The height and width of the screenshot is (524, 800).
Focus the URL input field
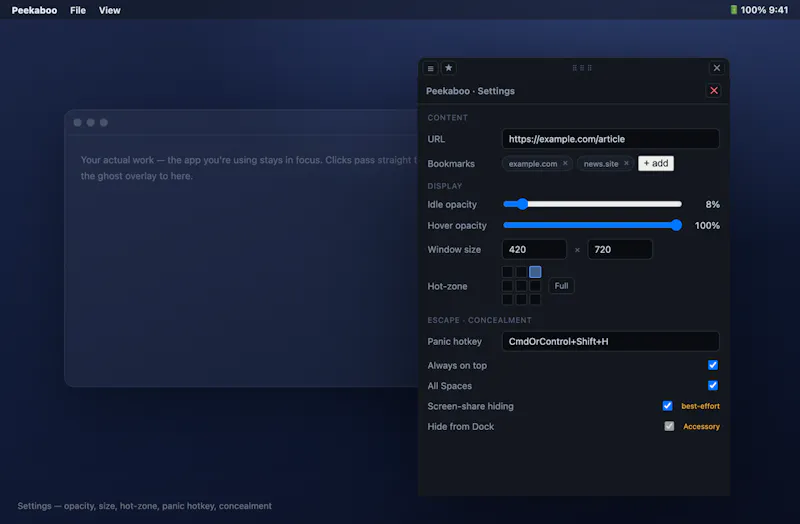click(611, 139)
